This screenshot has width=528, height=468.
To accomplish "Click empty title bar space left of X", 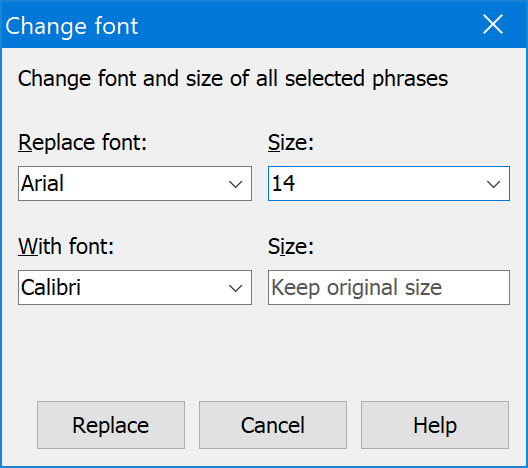I will (303, 24).
